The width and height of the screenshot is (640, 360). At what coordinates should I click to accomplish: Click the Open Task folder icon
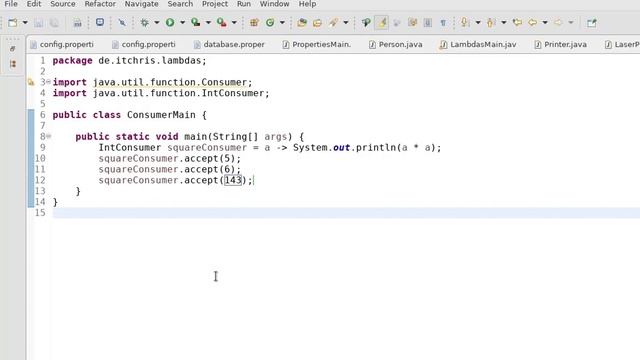tap(318, 23)
